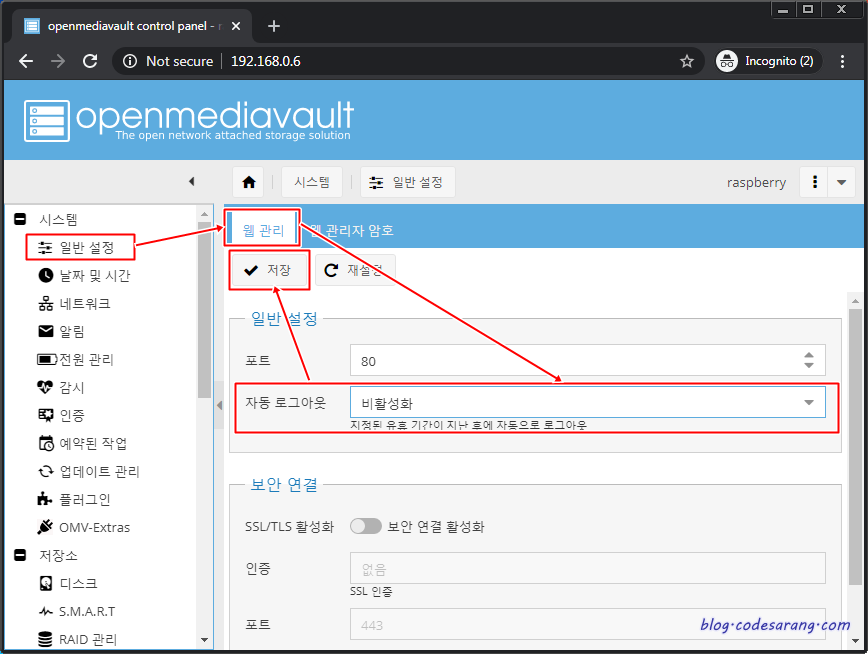Open S.M.A.R.T pulse icon item

pos(76,611)
